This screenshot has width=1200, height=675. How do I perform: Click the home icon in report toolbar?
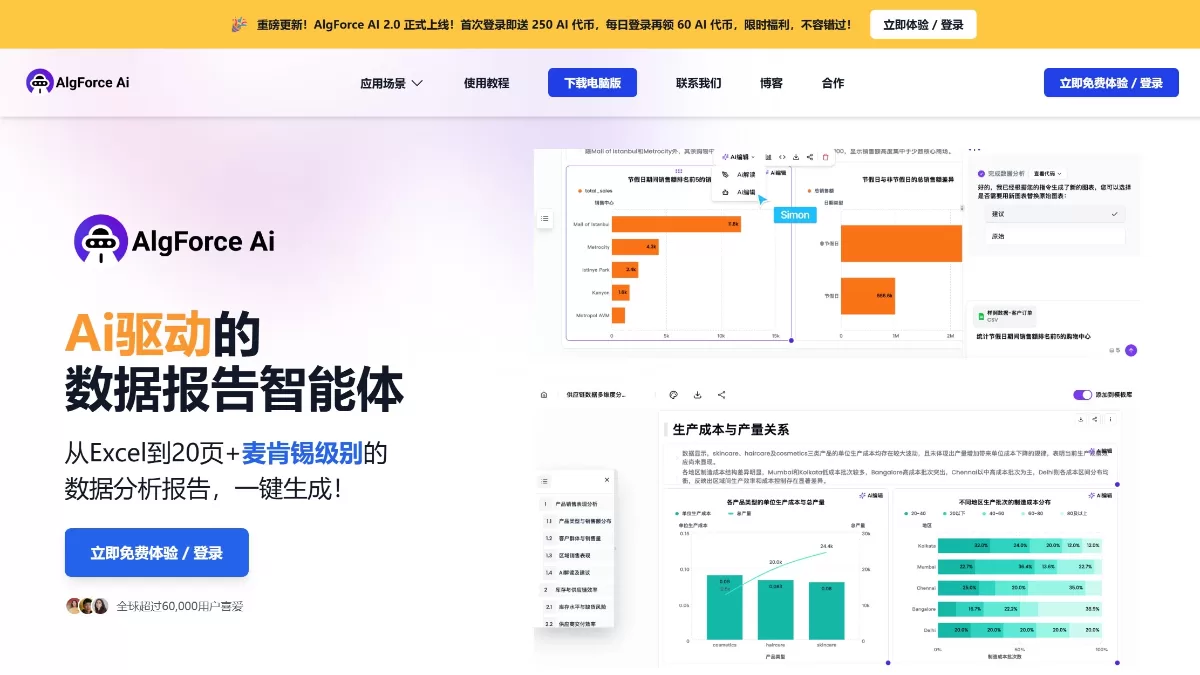(544, 395)
